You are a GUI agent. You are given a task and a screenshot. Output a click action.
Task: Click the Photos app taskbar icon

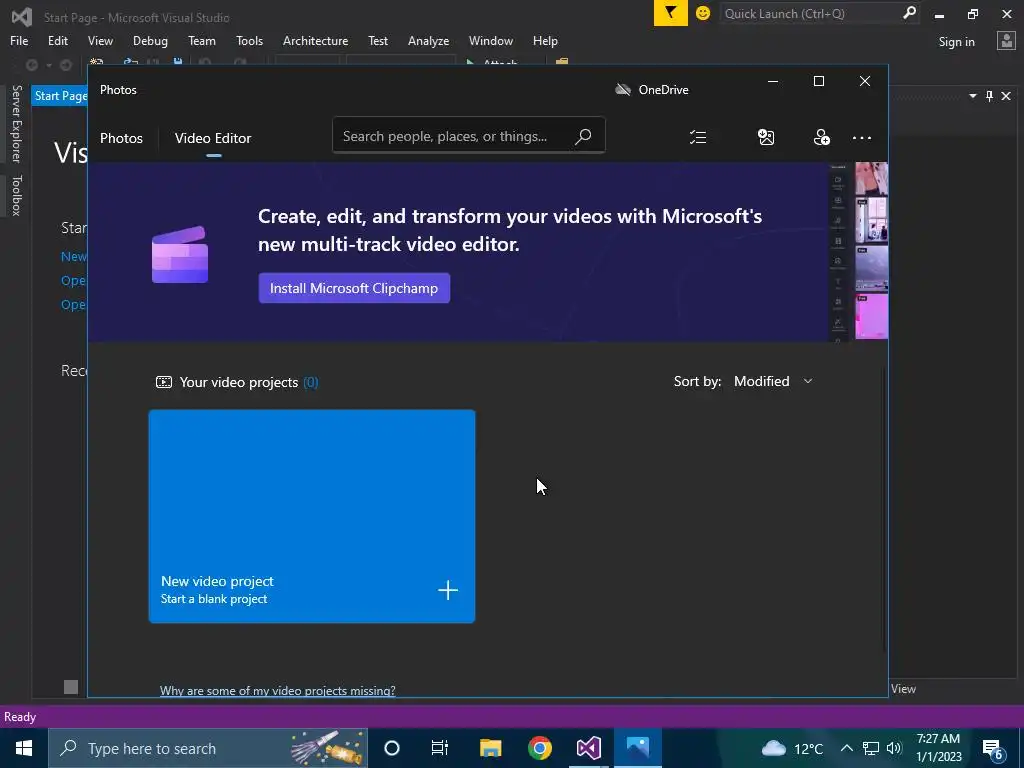(x=638, y=748)
